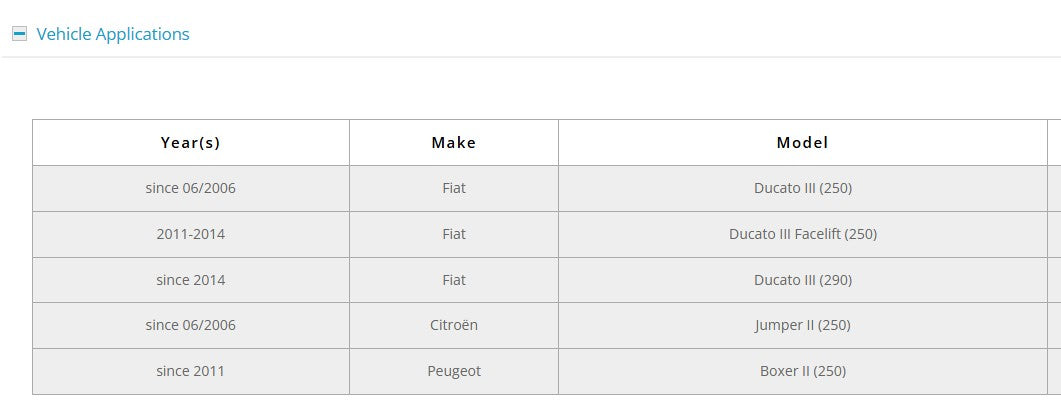This screenshot has height=412, width=1061.
Task: Click the Vehicle Applications heading link
Action: [112, 34]
